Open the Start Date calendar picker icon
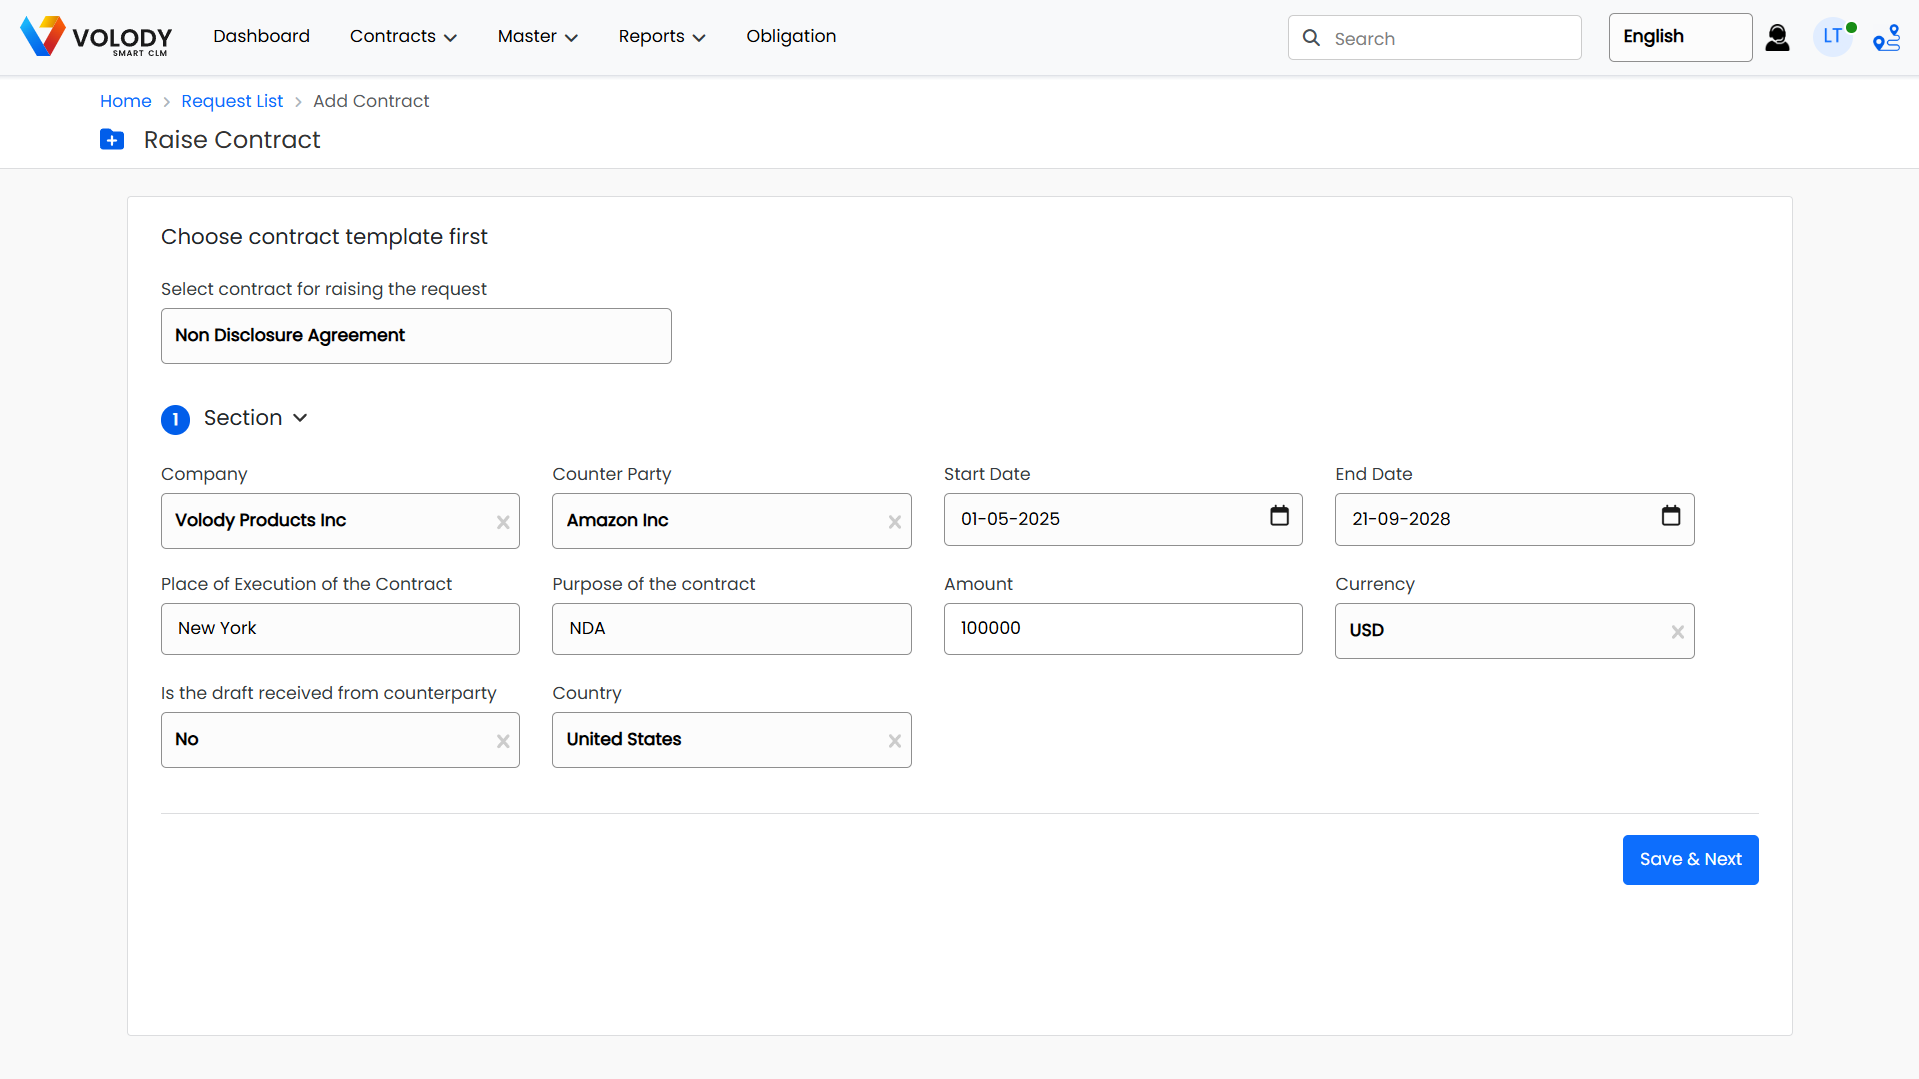This screenshot has height=1079, width=1919. point(1279,516)
